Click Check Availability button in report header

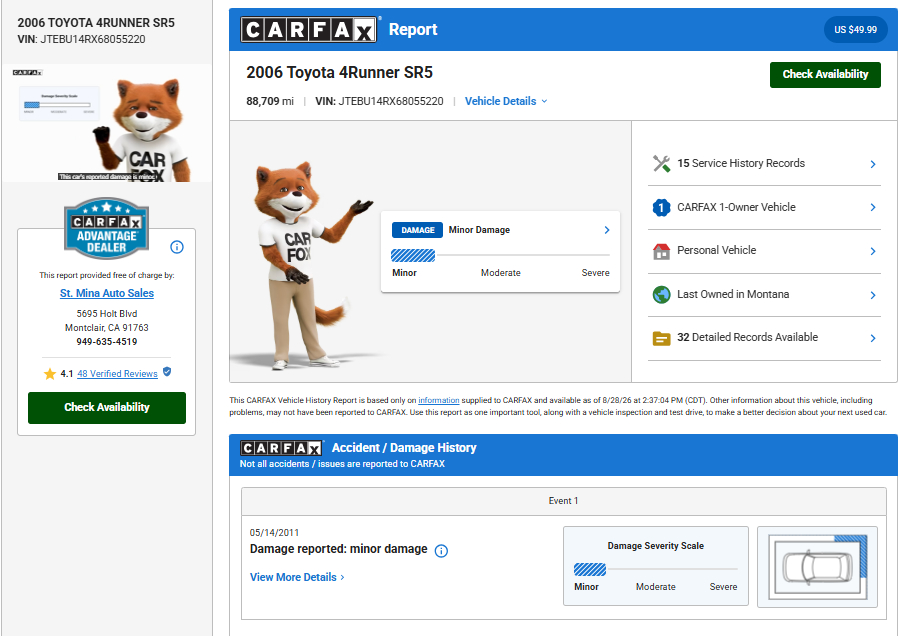pos(825,75)
